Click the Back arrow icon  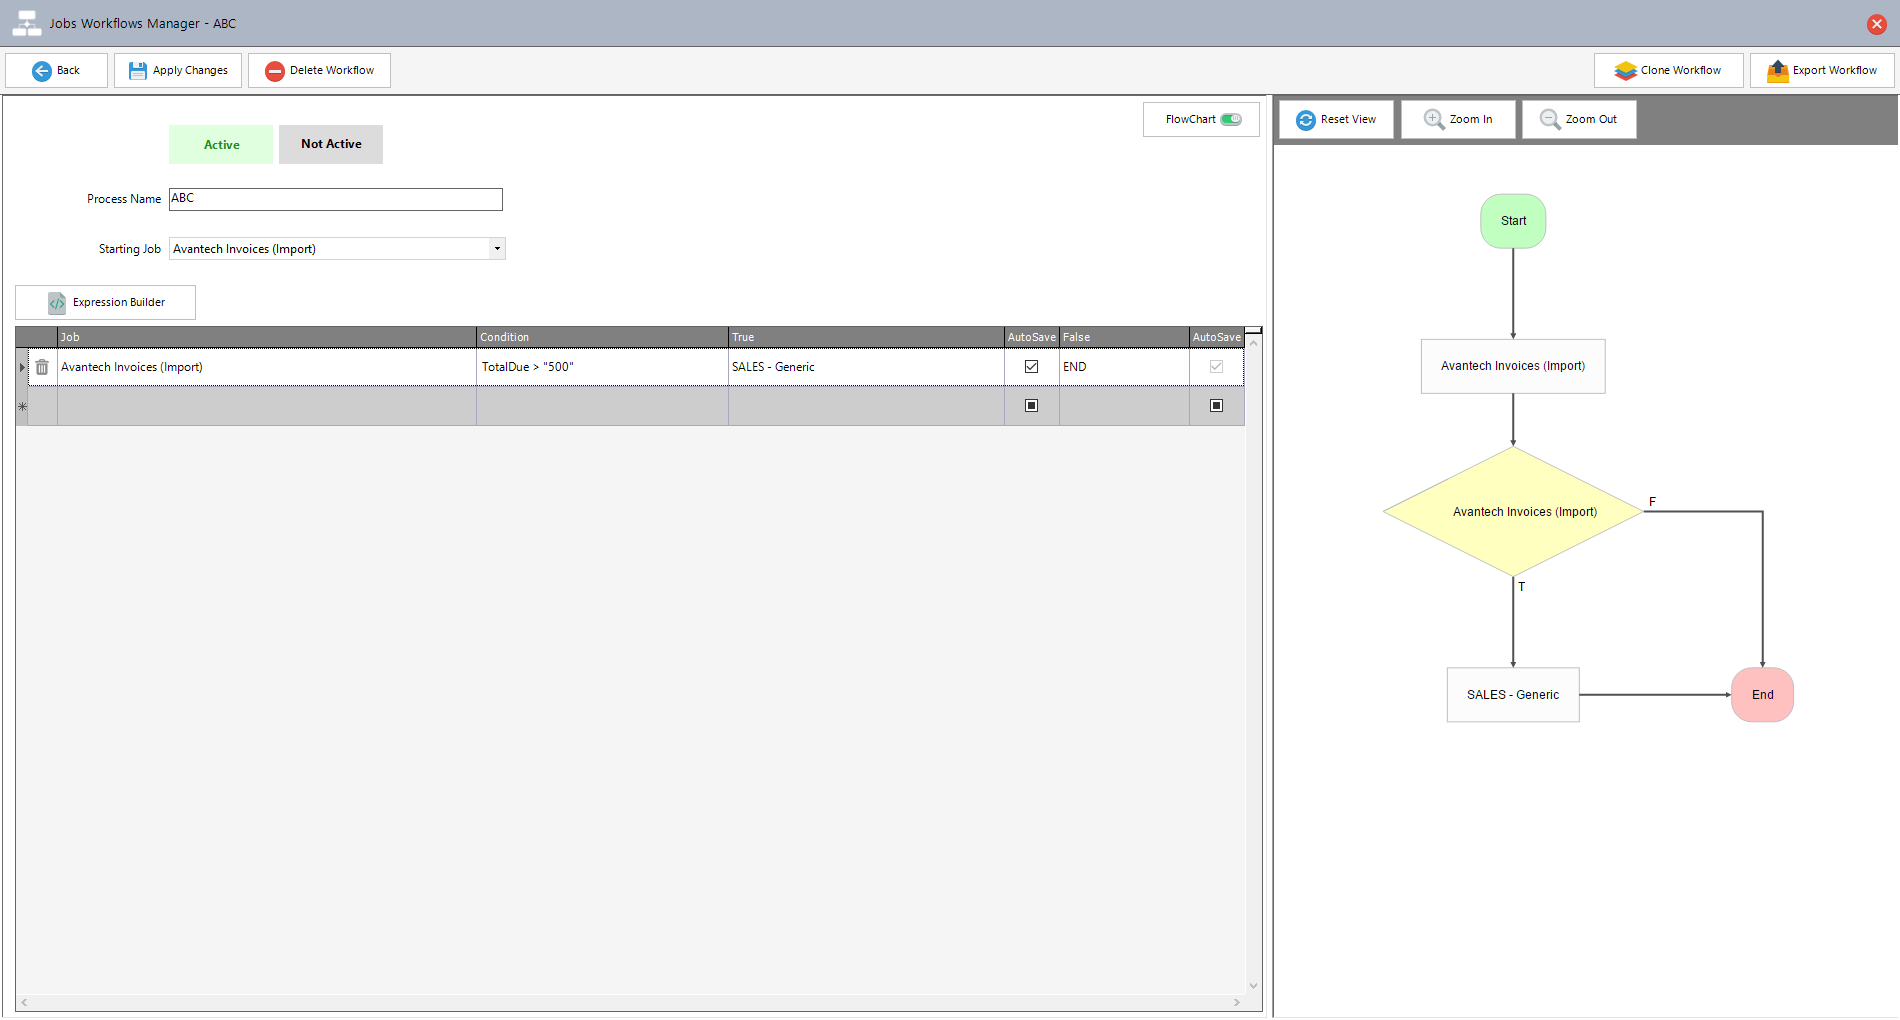pyautogui.click(x=42, y=71)
